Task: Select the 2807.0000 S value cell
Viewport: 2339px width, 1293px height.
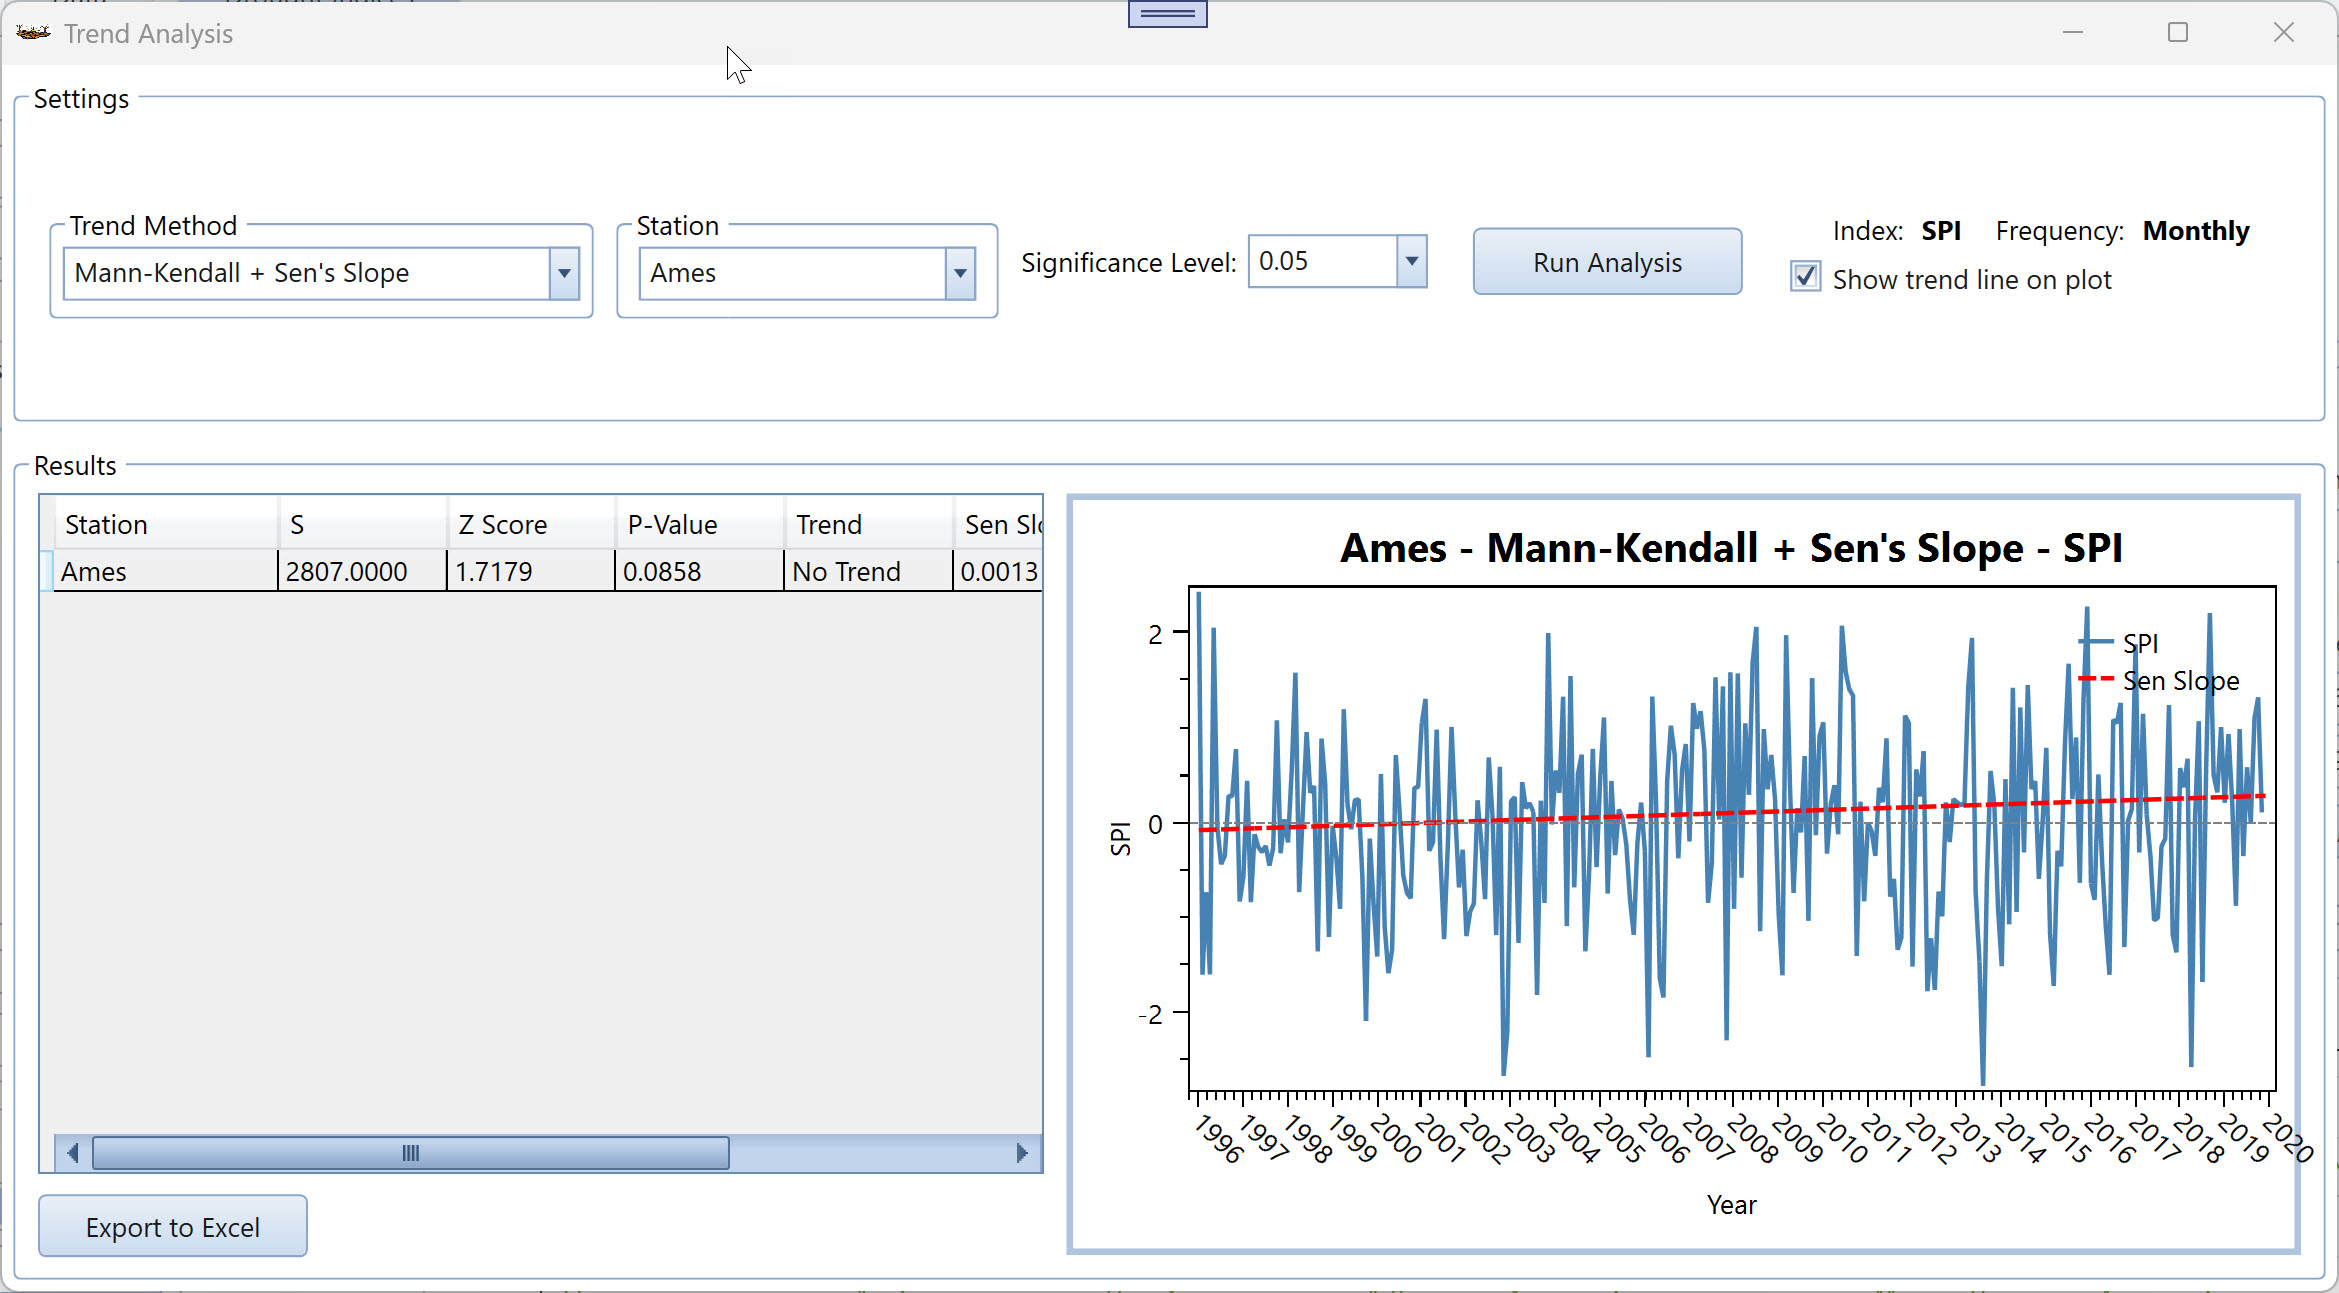Action: [x=363, y=571]
